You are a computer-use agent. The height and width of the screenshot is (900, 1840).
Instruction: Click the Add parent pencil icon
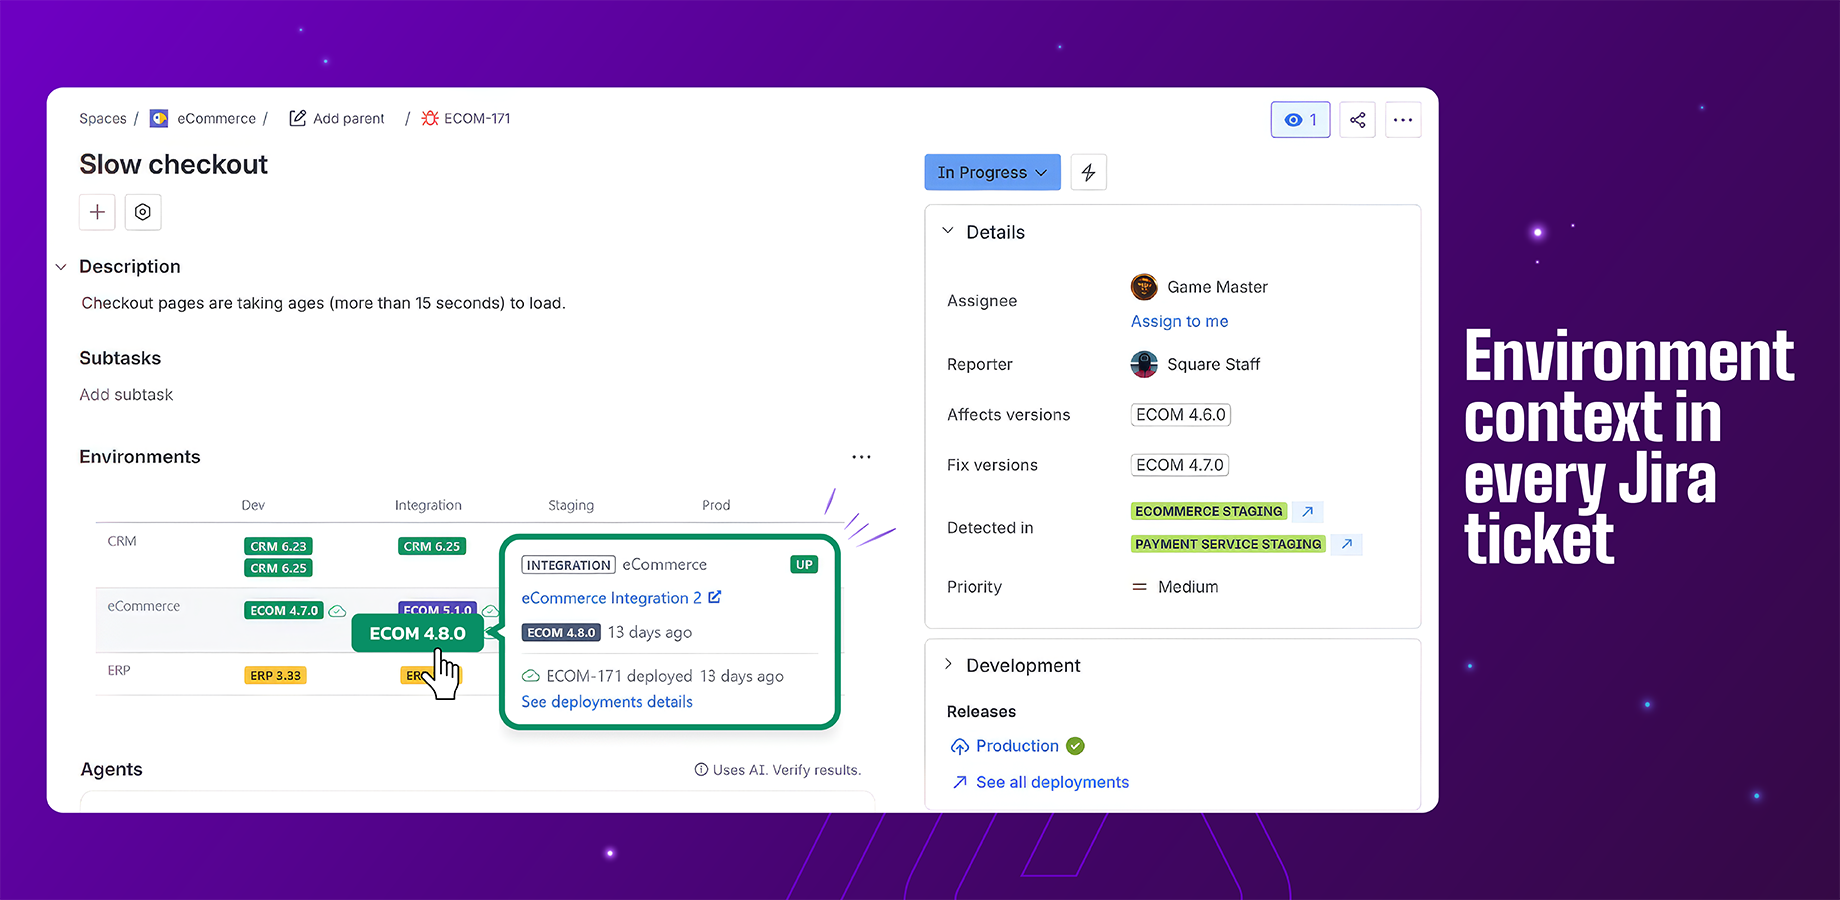[297, 118]
